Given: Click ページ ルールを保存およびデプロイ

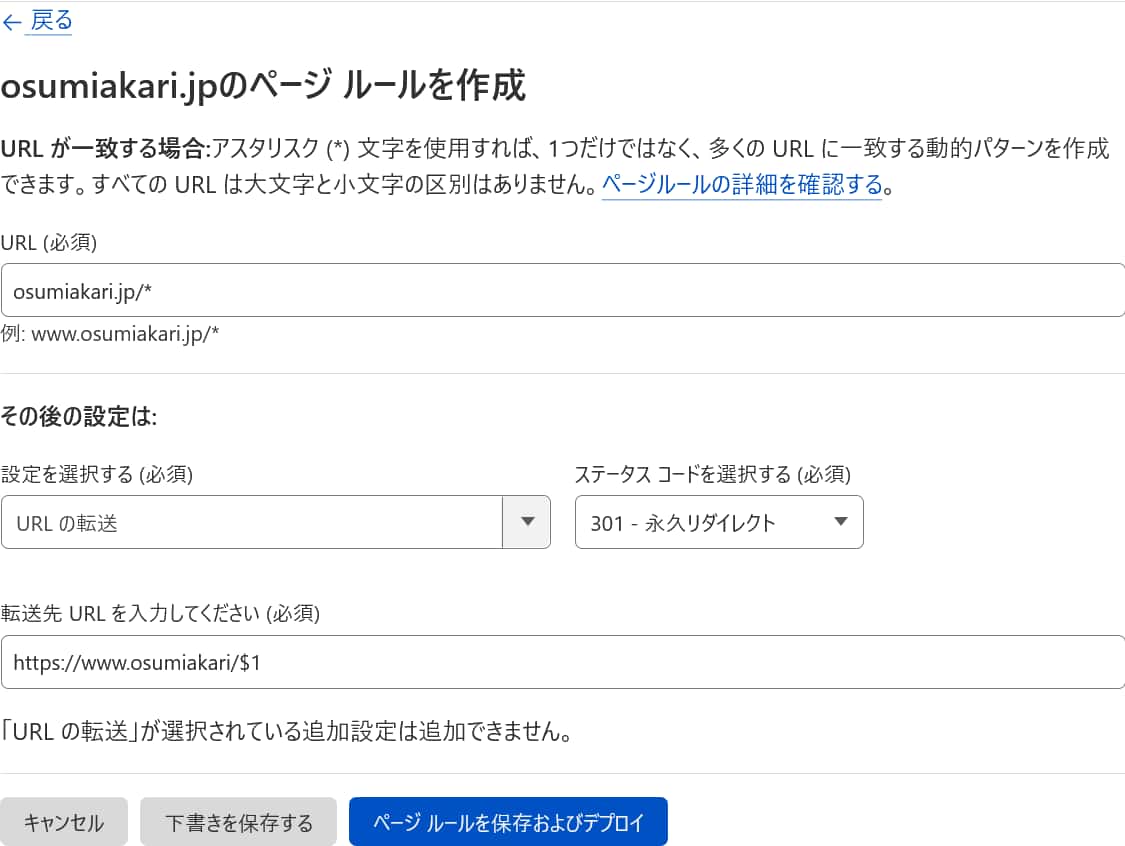Looking at the screenshot, I should (x=508, y=820).
